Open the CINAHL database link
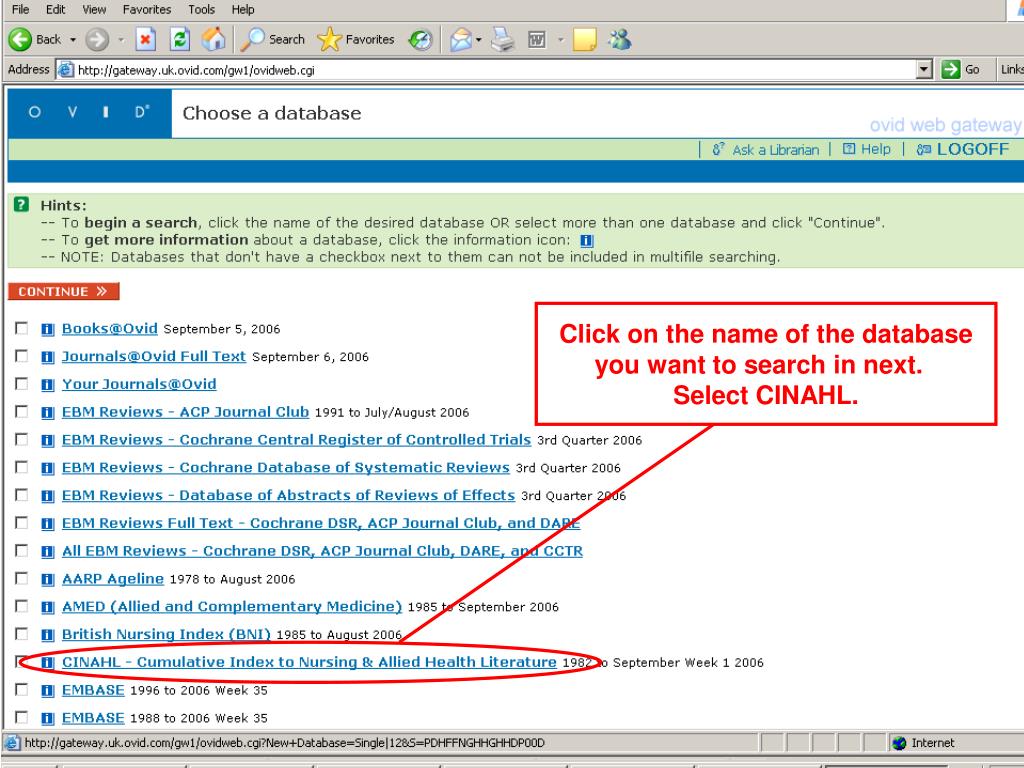Viewport: 1024px width, 768px height. pos(309,662)
